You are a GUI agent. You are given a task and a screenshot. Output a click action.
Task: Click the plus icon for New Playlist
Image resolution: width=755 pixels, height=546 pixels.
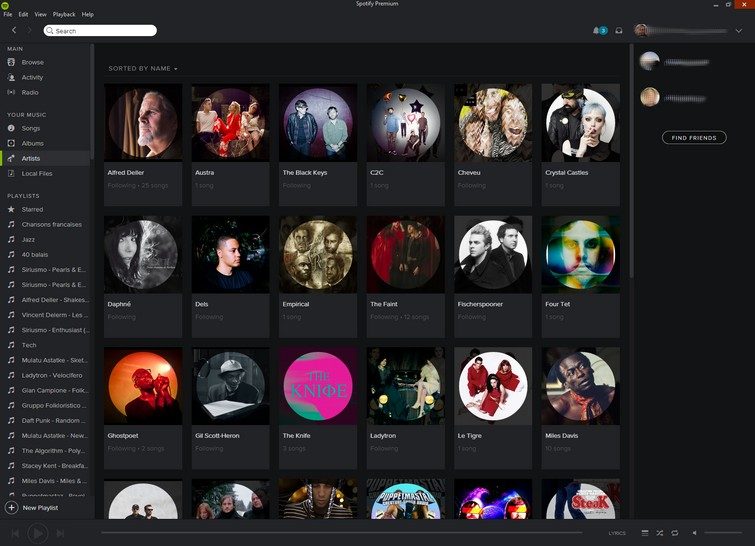pyautogui.click(x=12, y=507)
